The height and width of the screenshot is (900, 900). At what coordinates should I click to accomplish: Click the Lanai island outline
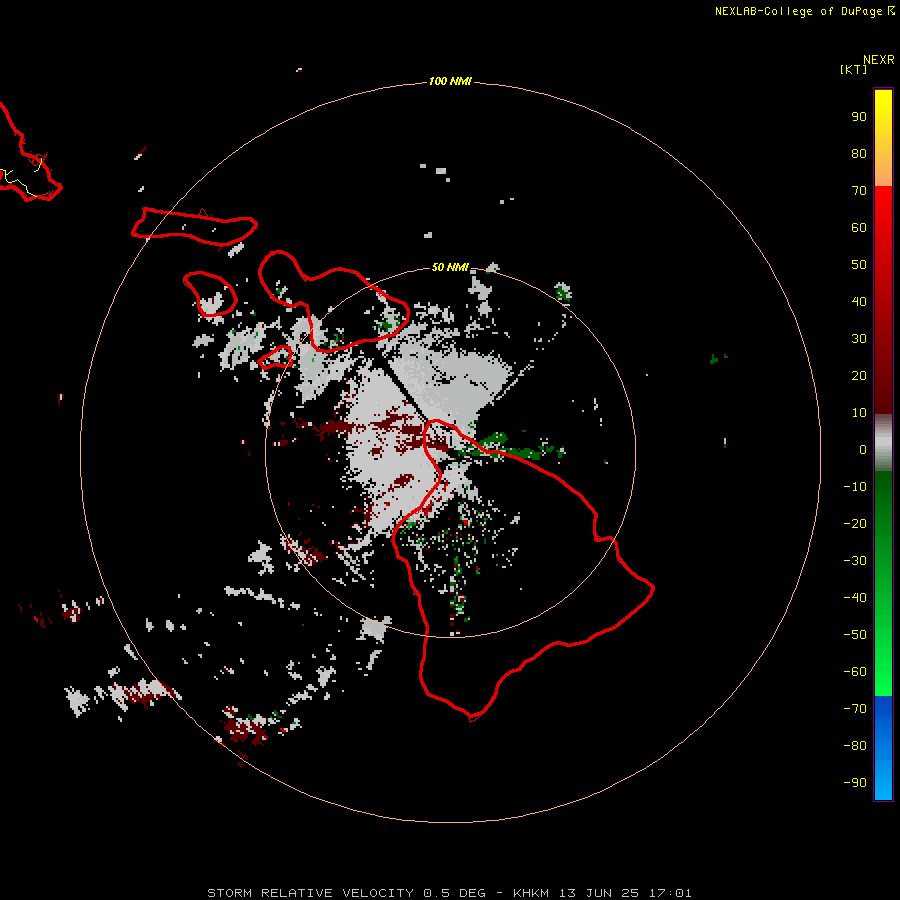(210, 294)
